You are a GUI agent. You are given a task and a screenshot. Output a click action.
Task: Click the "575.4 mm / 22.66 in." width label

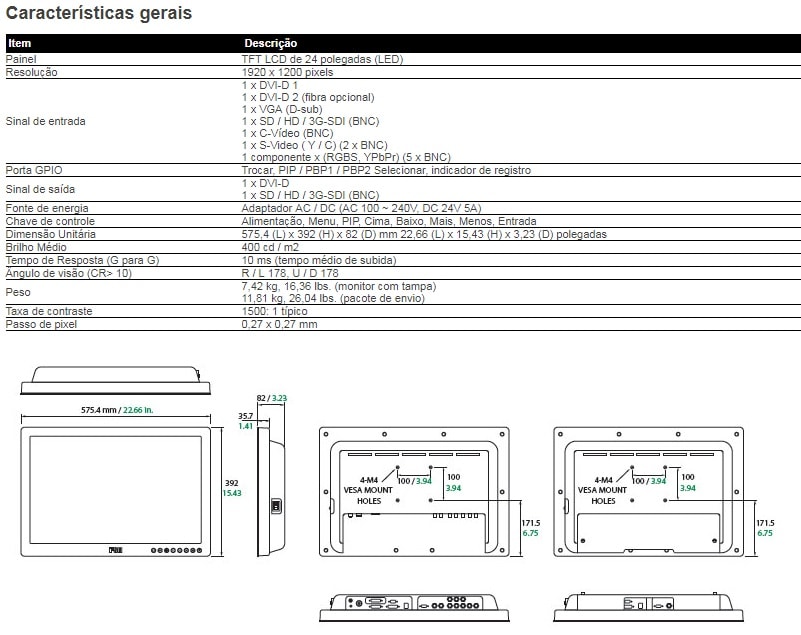(x=117, y=410)
